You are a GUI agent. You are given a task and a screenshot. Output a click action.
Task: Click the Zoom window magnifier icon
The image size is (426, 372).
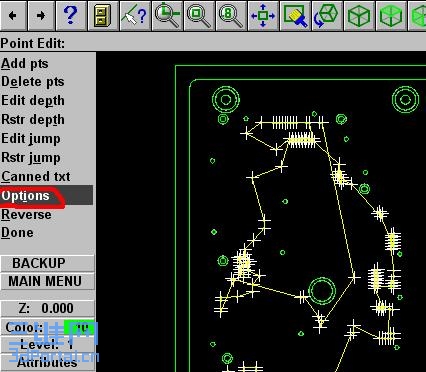(199, 15)
